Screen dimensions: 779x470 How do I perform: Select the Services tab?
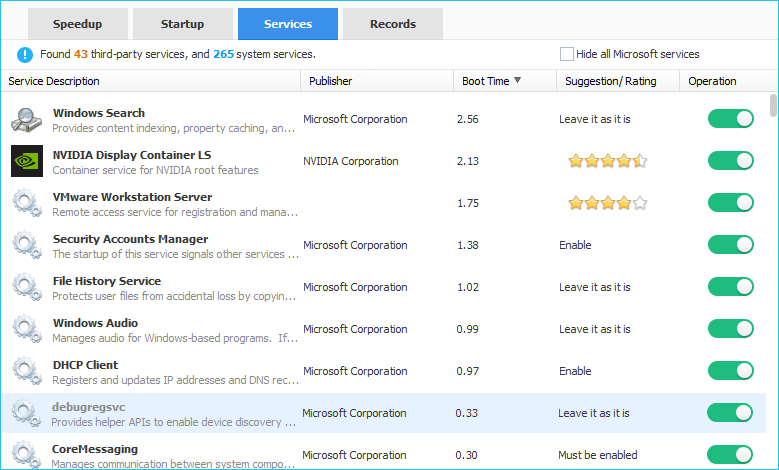(288, 24)
